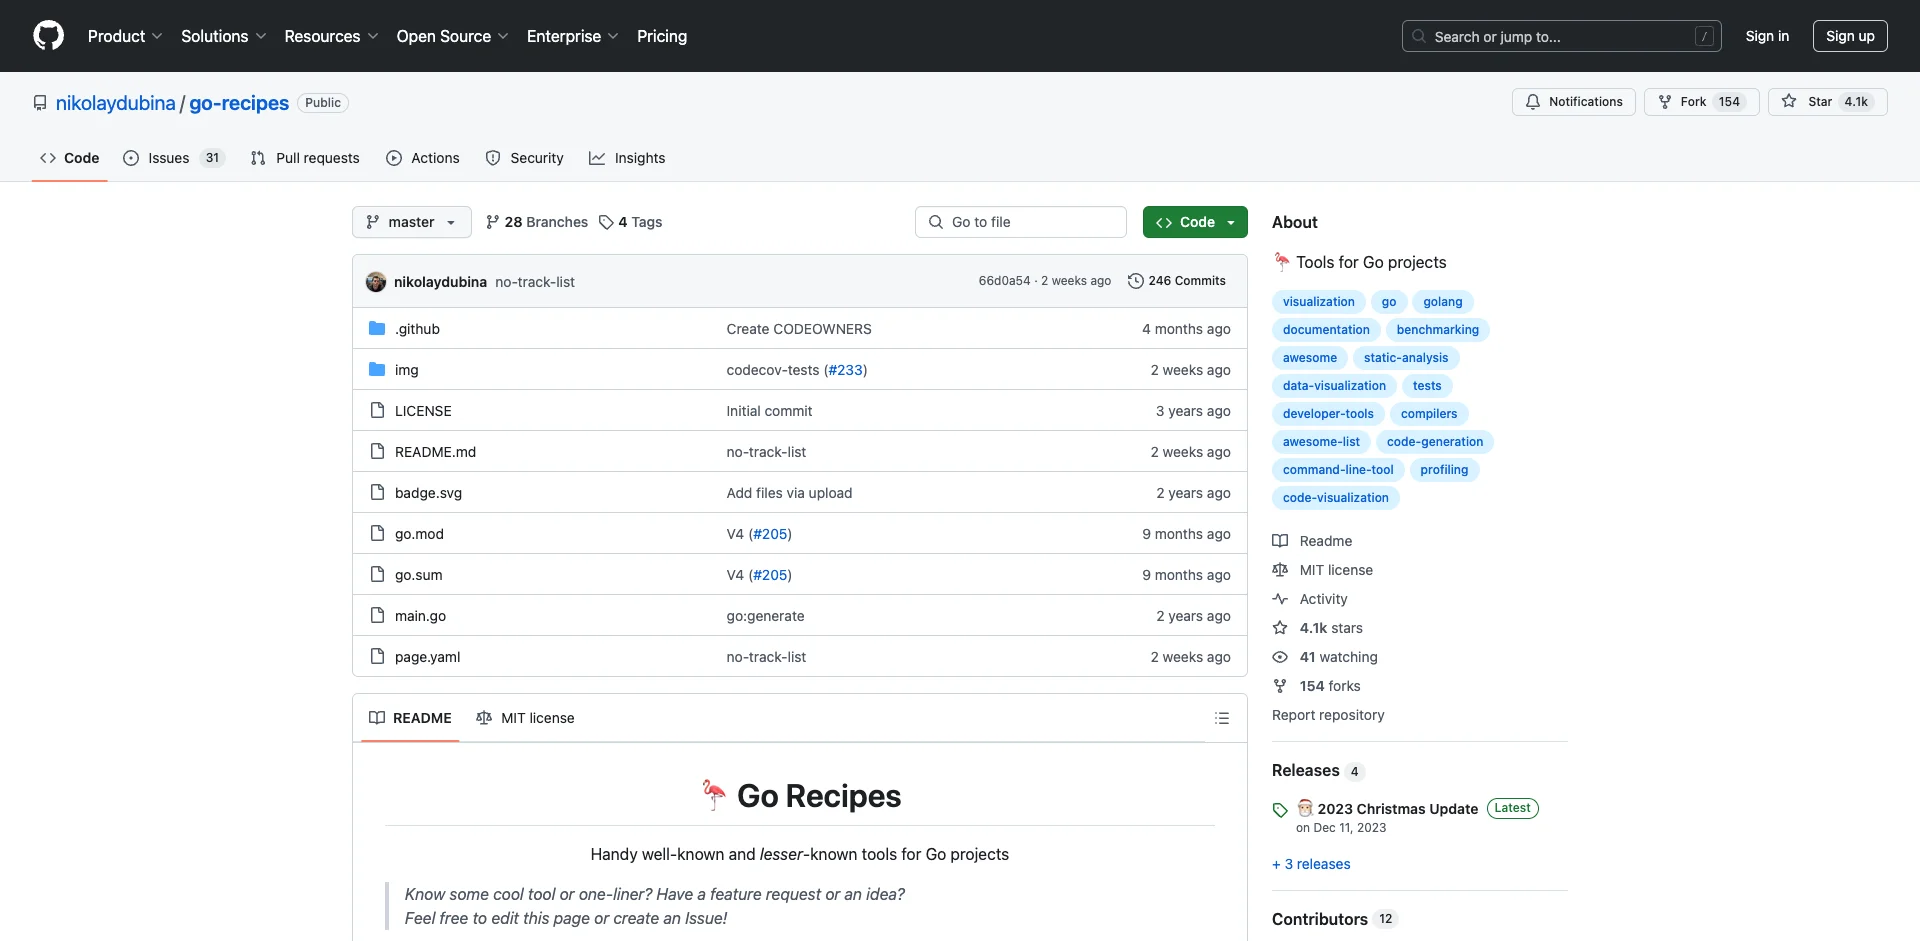Click the fork icon beside 154 forks
This screenshot has height=941, width=1920.
tap(1280, 686)
